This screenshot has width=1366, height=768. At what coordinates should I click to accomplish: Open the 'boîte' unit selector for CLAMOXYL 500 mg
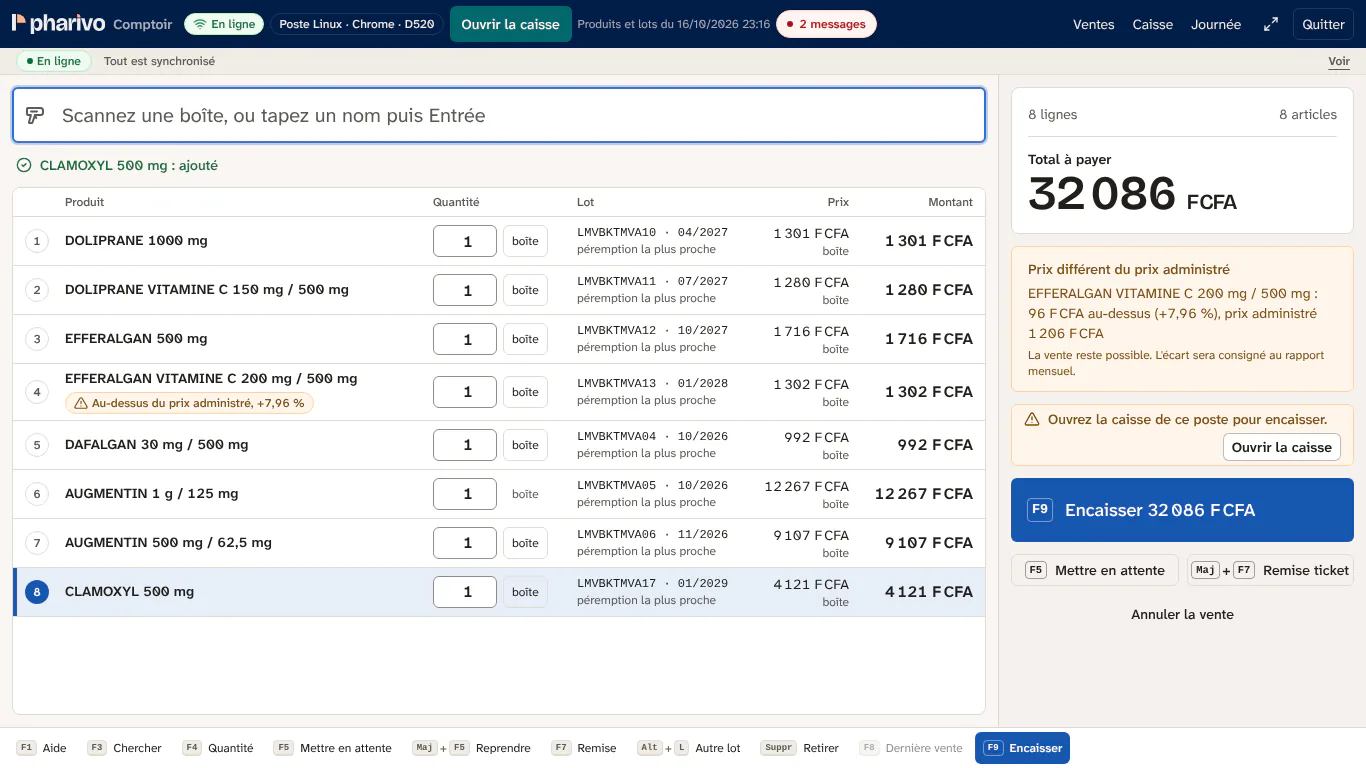coord(525,592)
